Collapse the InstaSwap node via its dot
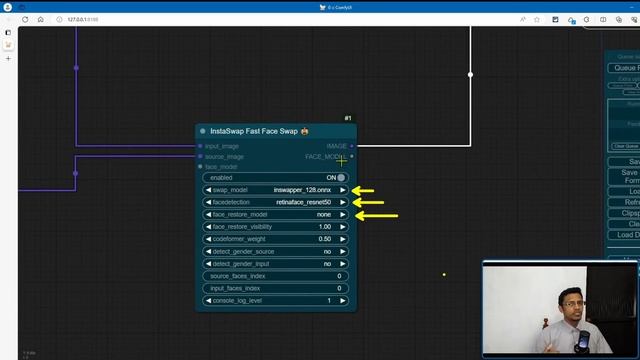Screen dimensions: 640x360 click(202, 131)
